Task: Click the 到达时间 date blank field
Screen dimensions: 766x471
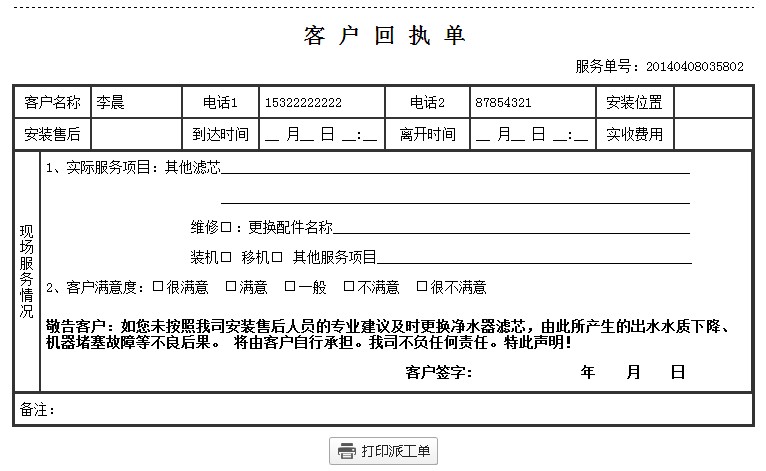Action: 321,134
